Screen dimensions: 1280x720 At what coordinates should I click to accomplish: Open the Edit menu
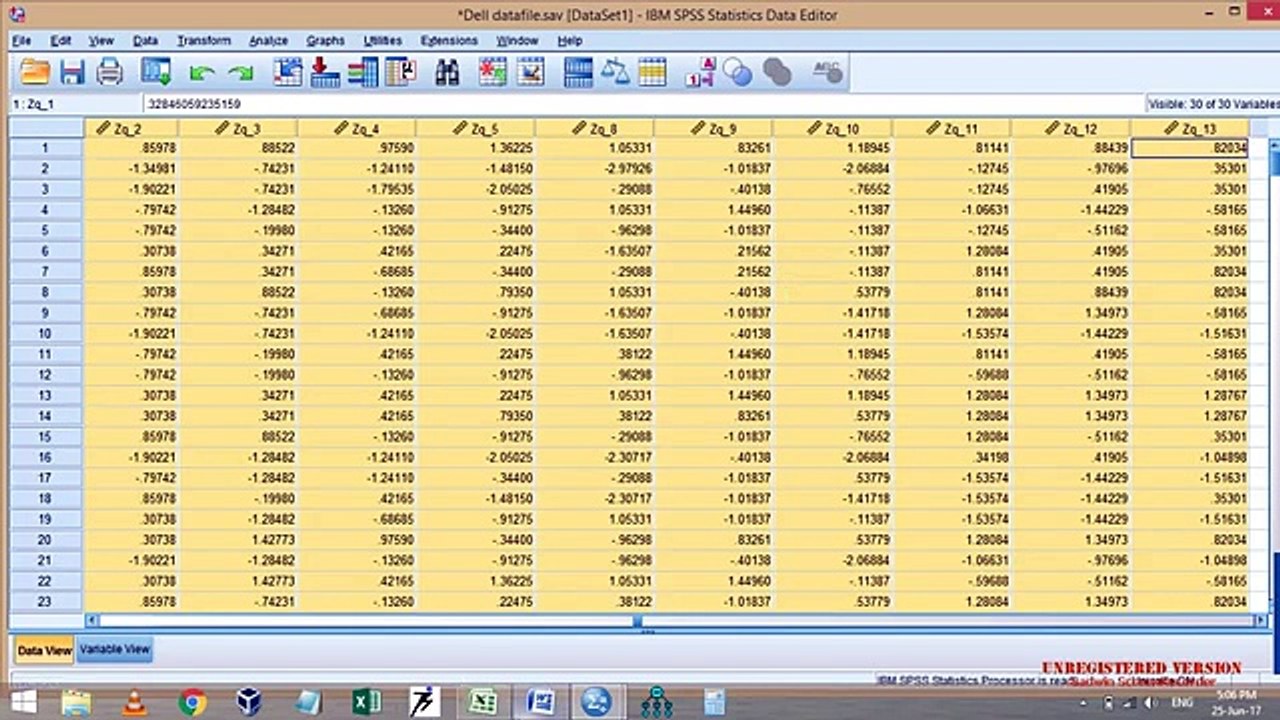61,41
